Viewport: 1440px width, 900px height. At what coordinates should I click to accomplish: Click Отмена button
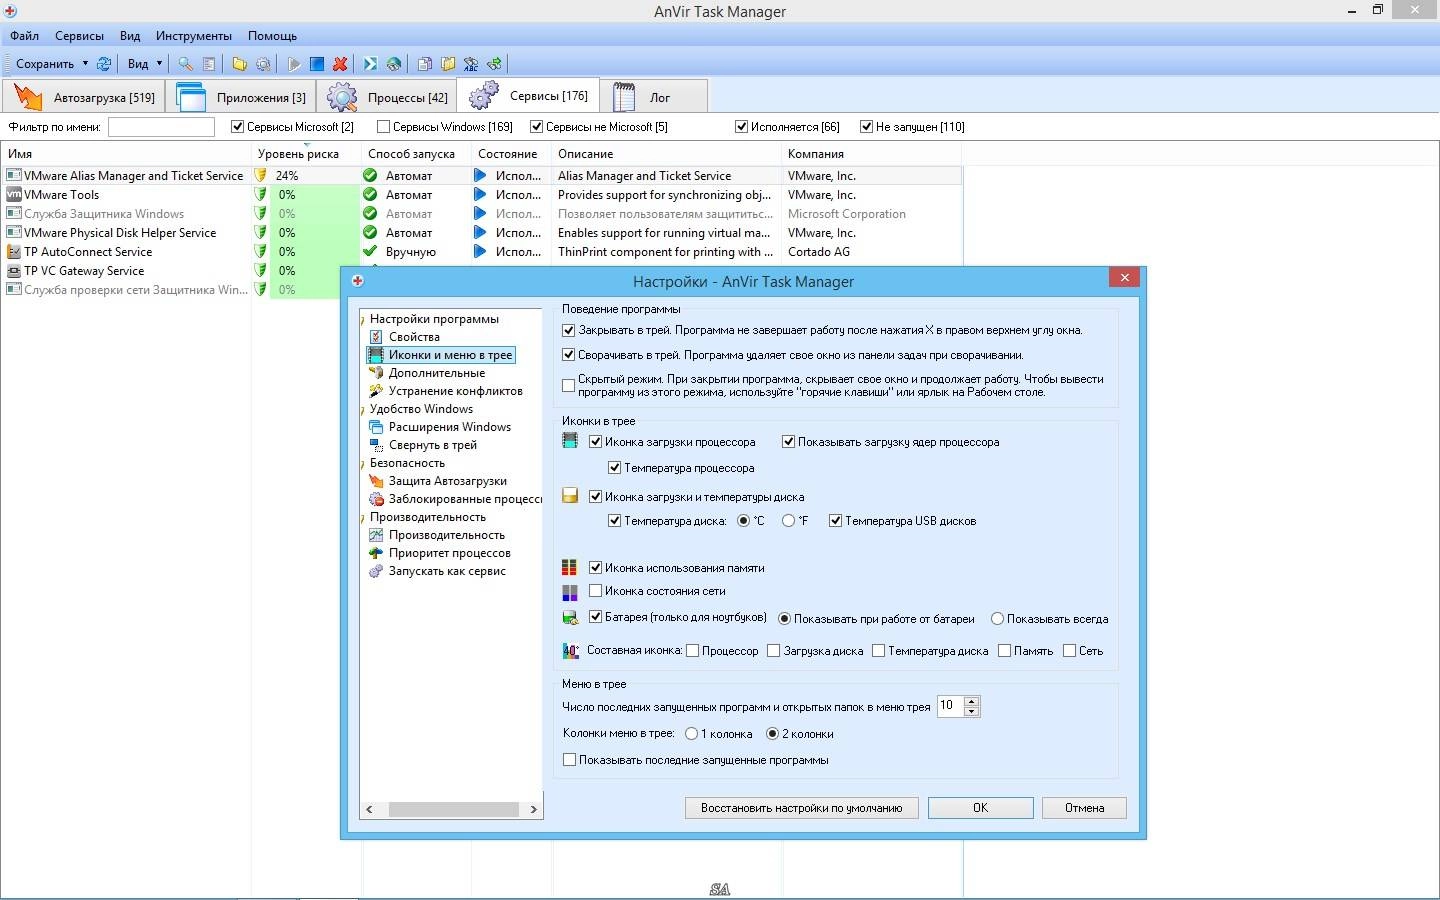pyautogui.click(x=1084, y=808)
